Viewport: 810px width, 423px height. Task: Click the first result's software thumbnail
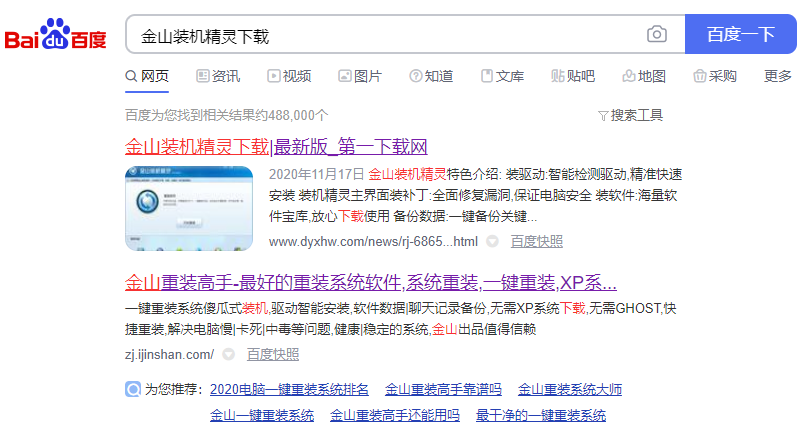[x=189, y=208]
